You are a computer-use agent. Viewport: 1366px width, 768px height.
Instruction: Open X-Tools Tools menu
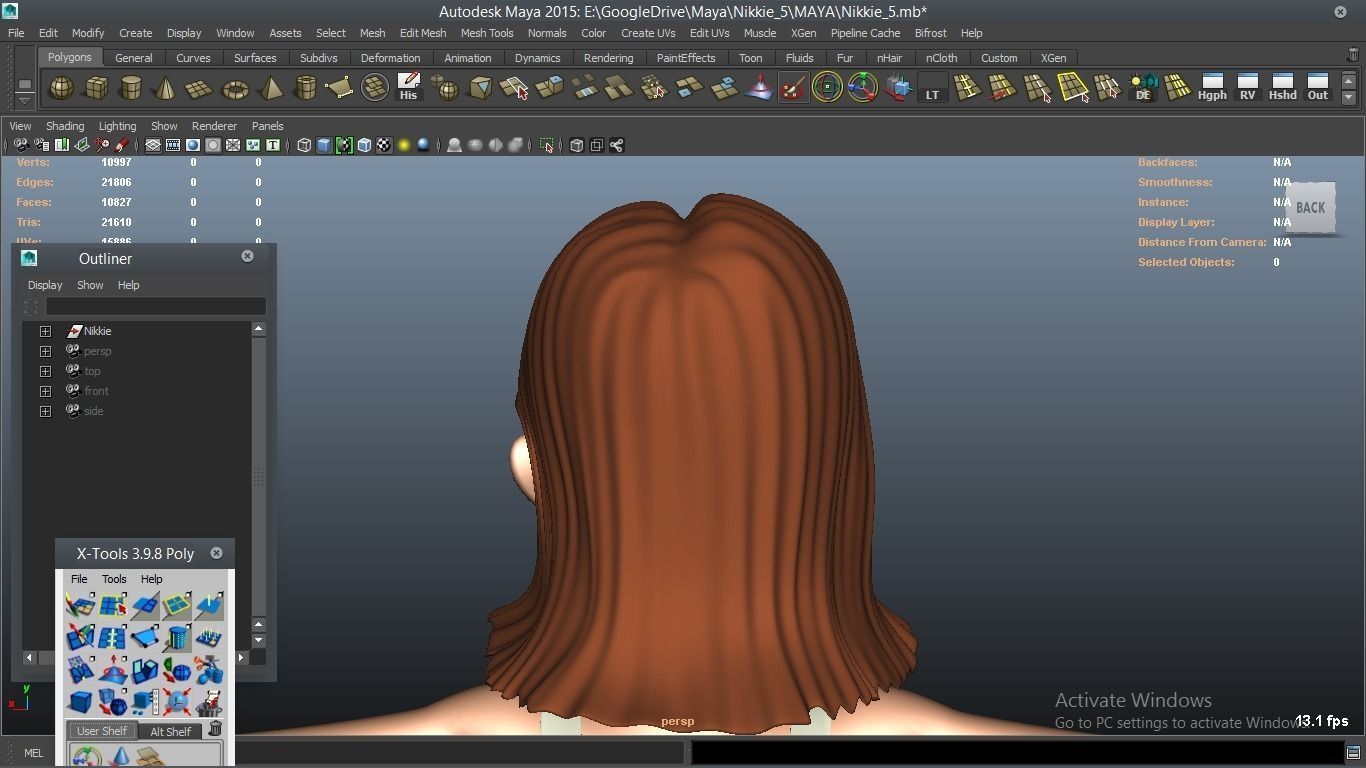click(114, 579)
